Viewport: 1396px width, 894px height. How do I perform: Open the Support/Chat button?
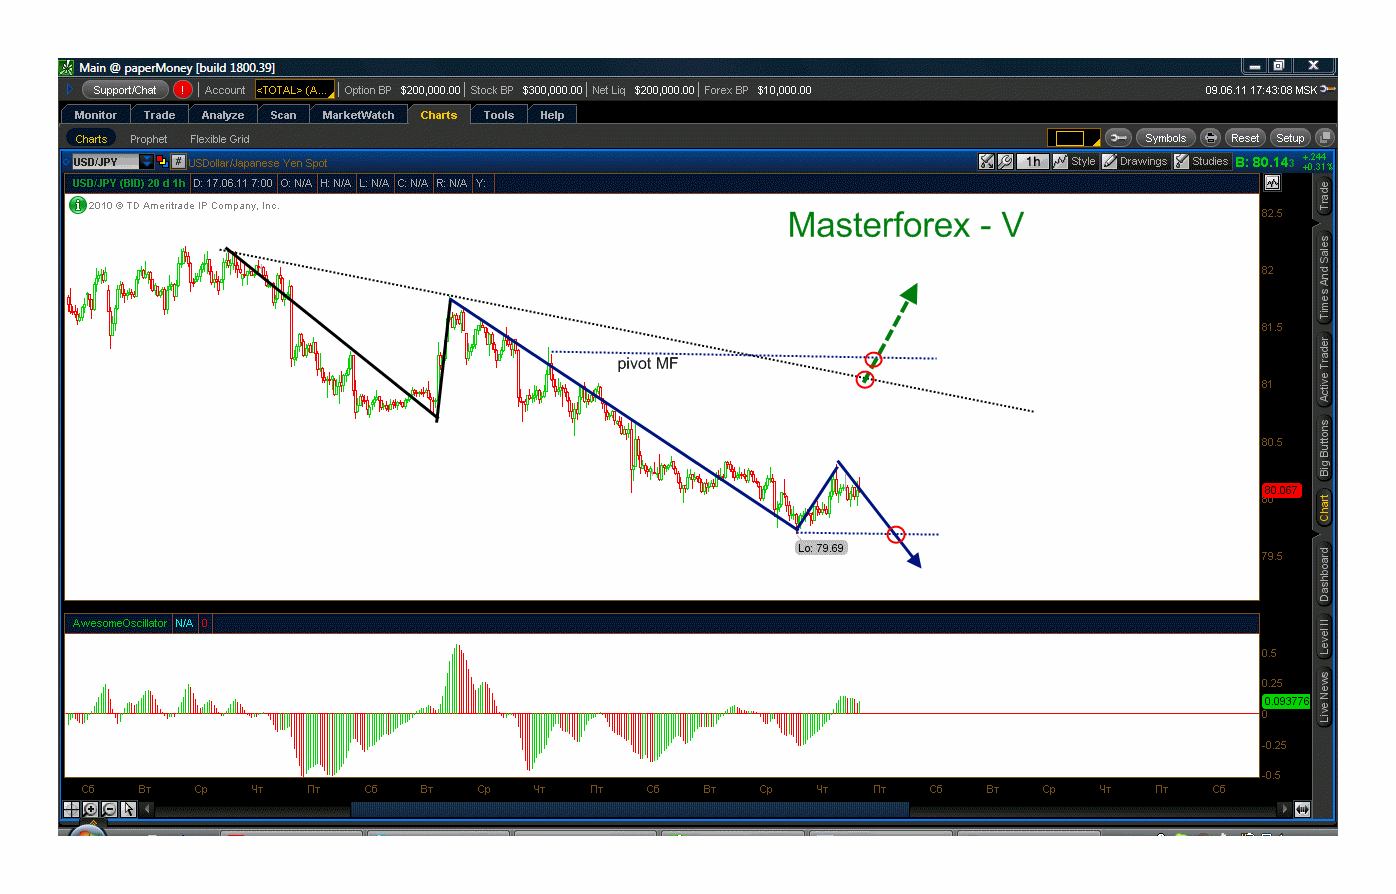pos(125,90)
